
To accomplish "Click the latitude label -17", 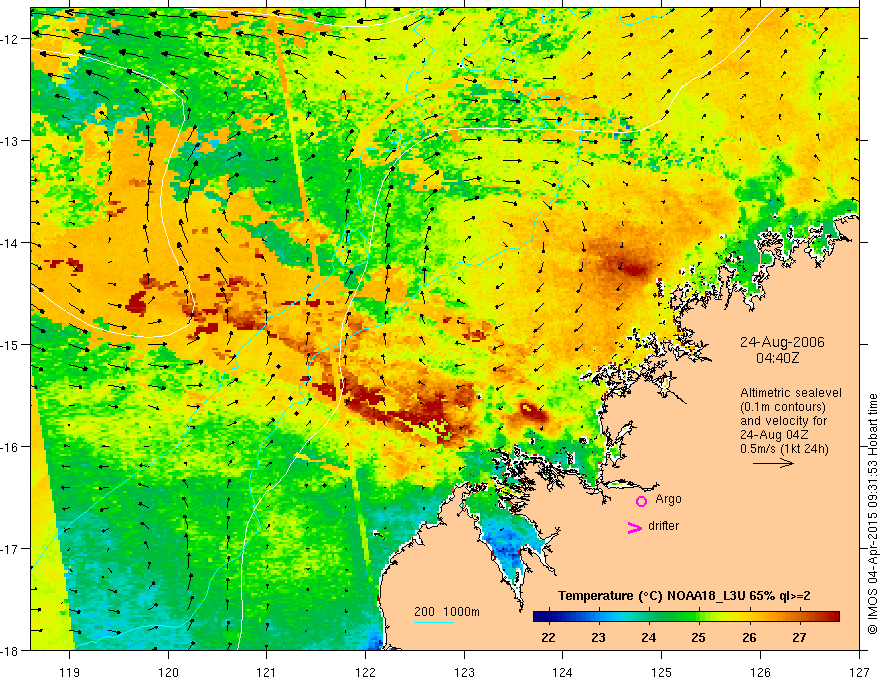I will pos(11,548).
